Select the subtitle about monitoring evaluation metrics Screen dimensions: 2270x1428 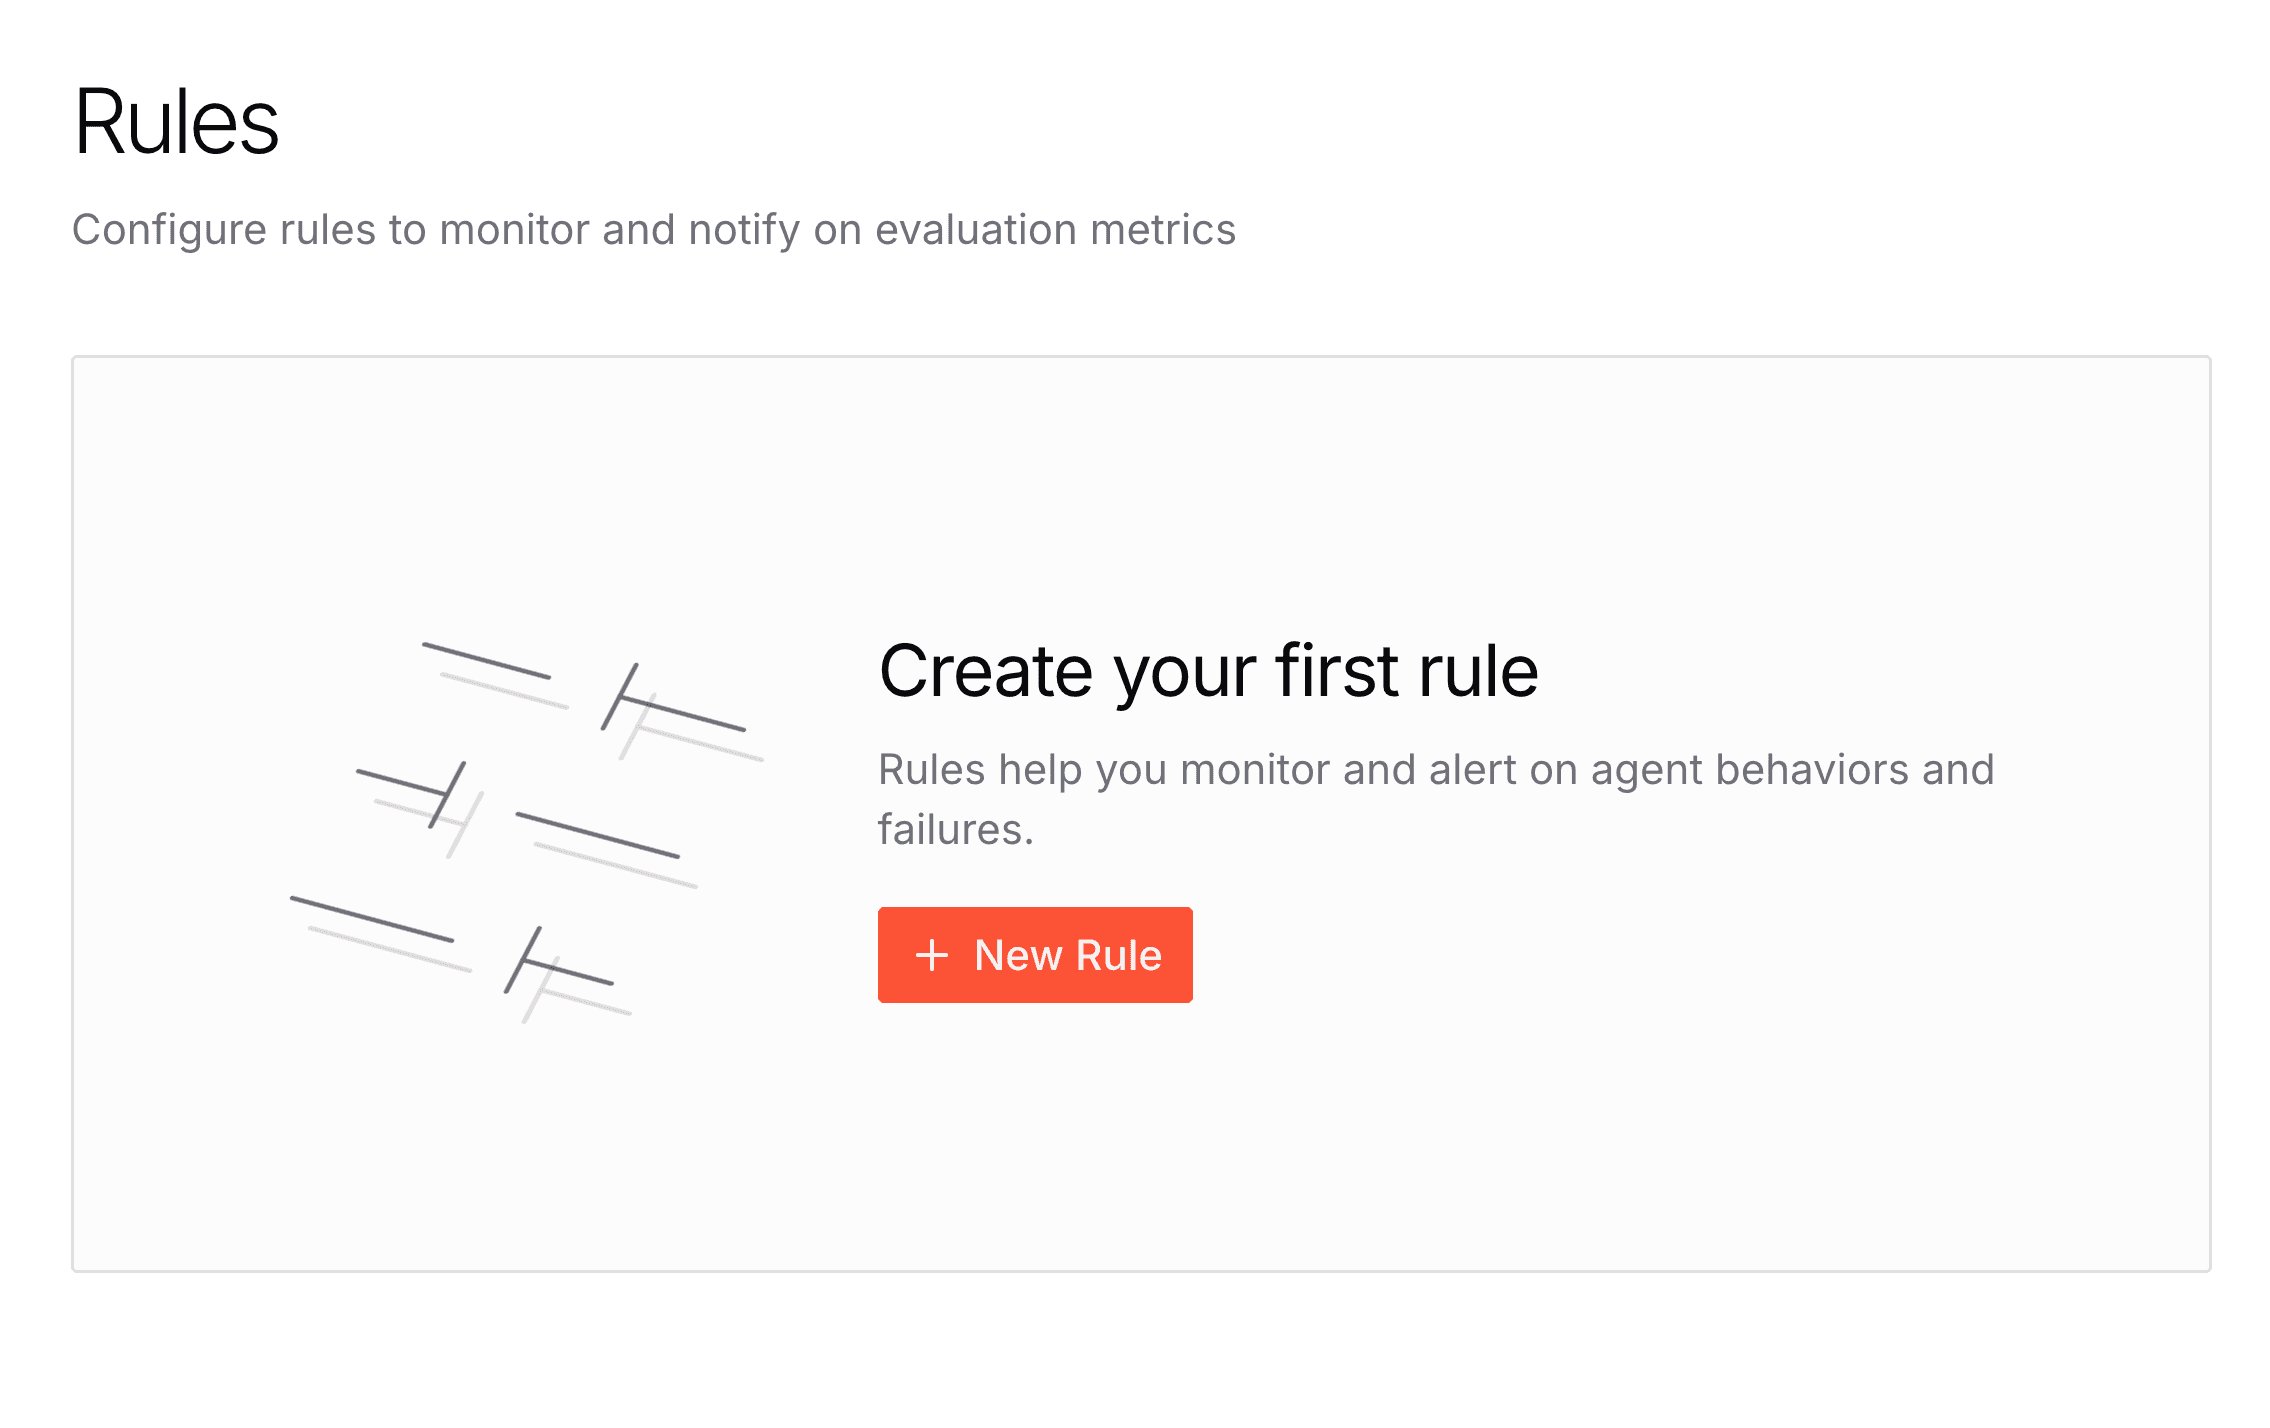(655, 229)
